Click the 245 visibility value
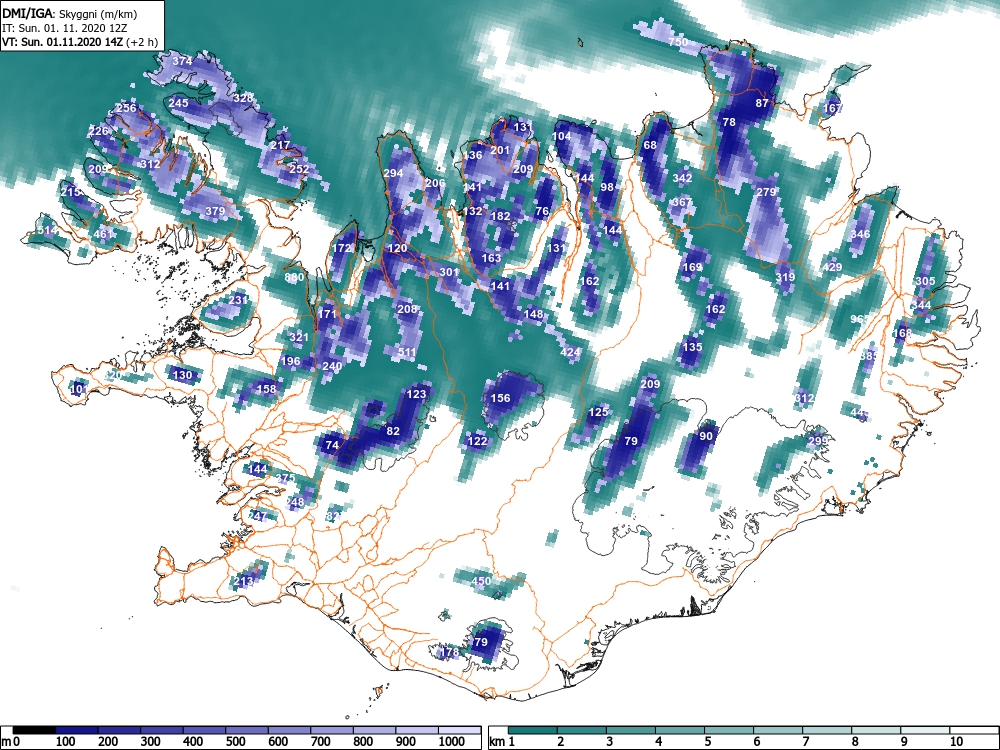This screenshot has width=1000, height=750. 179,103
